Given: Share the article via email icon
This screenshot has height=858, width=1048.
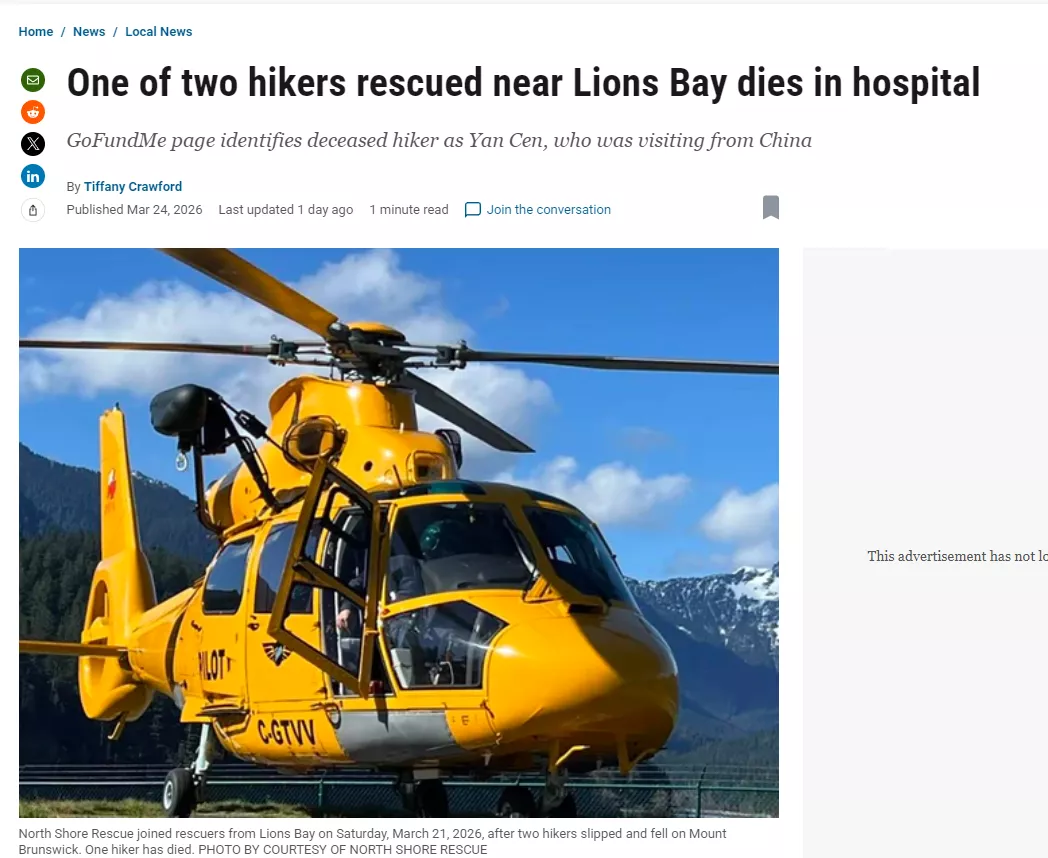Looking at the screenshot, I should click(33, 80).
